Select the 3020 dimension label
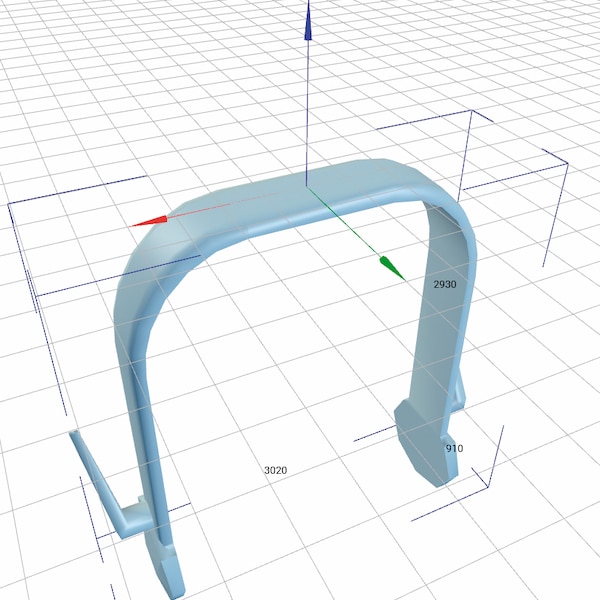Screen dimensions: 600x600 click(275, 469)
